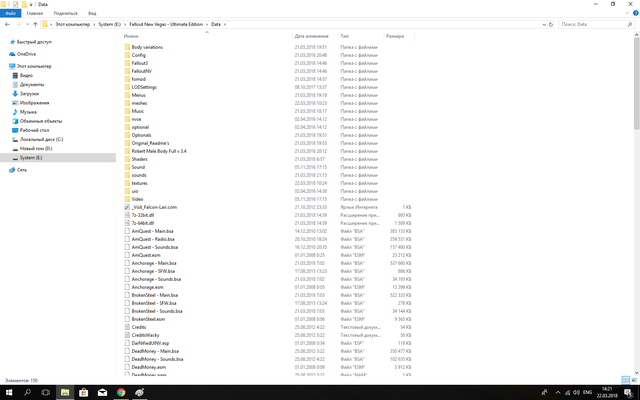Viewport: 640px width, 400px height.
Task: Select the Config folder icon
Action: (x=127, y=55)
